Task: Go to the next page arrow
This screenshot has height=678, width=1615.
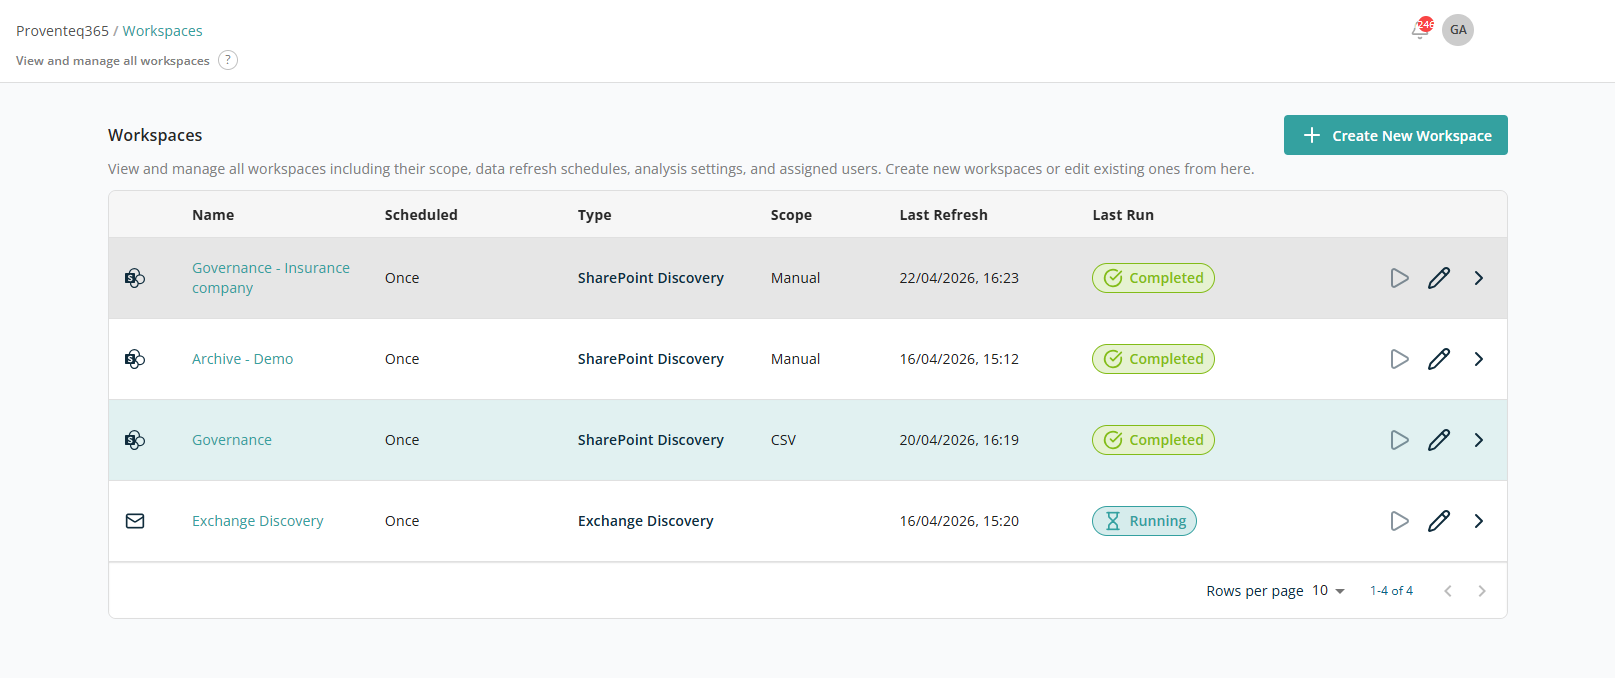Action: 1482,591
